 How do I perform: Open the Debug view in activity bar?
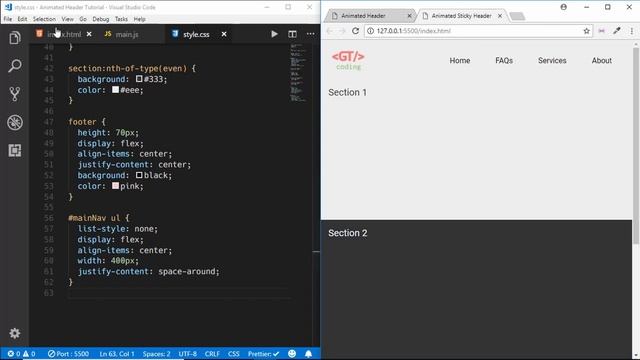(15, 122)
